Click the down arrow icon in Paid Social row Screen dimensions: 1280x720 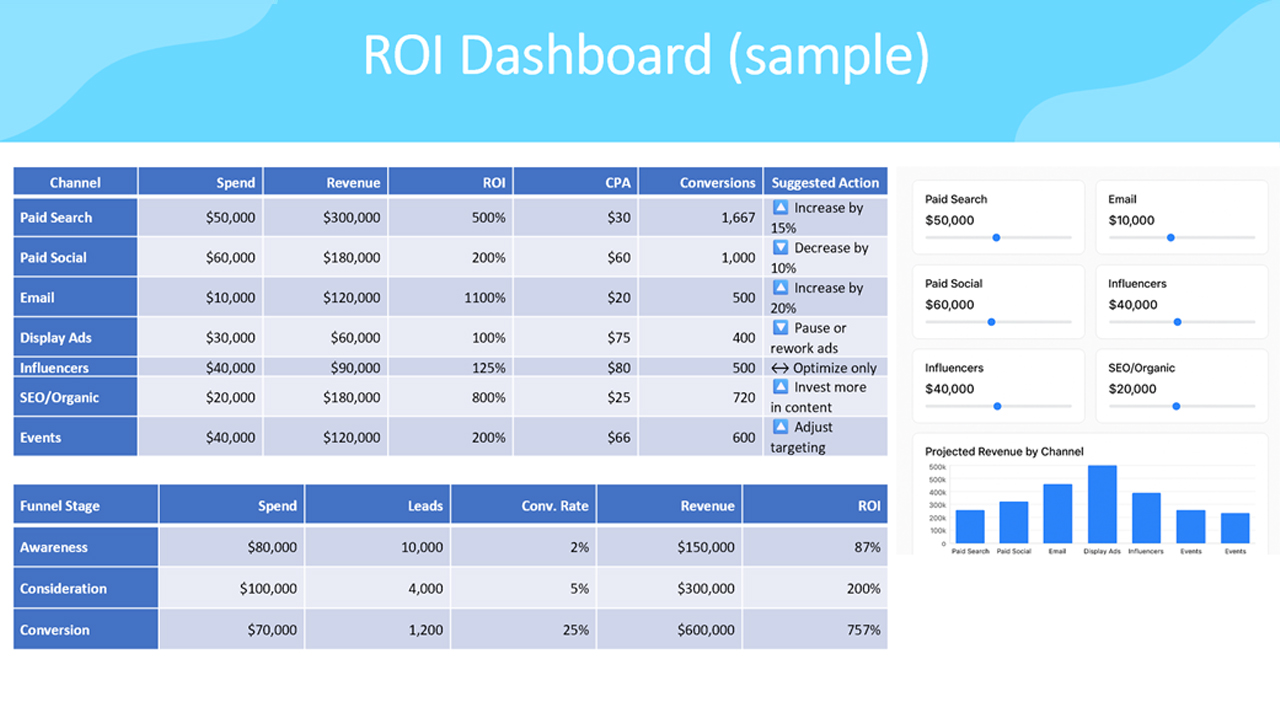(781, 248)
